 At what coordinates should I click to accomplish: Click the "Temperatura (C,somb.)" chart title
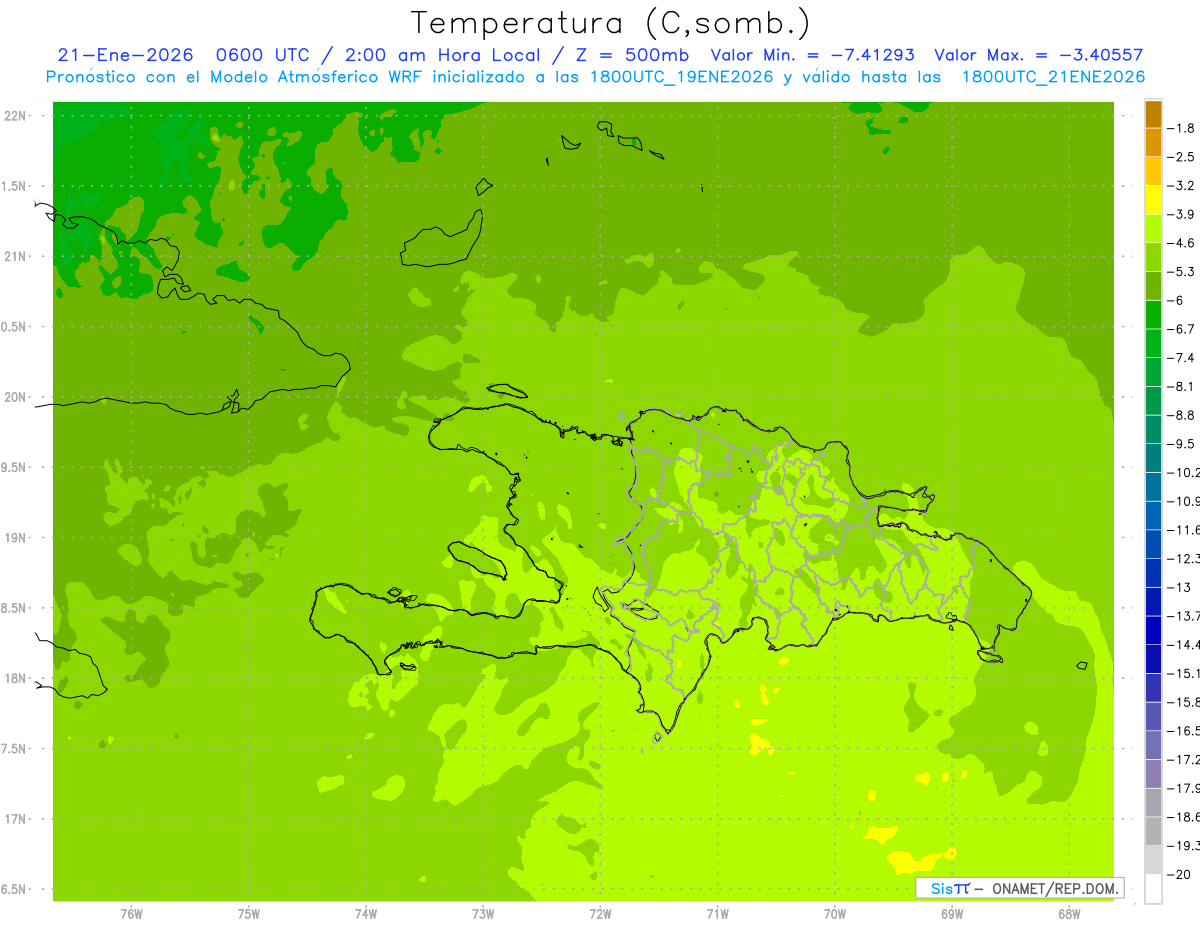coord(611,23)
